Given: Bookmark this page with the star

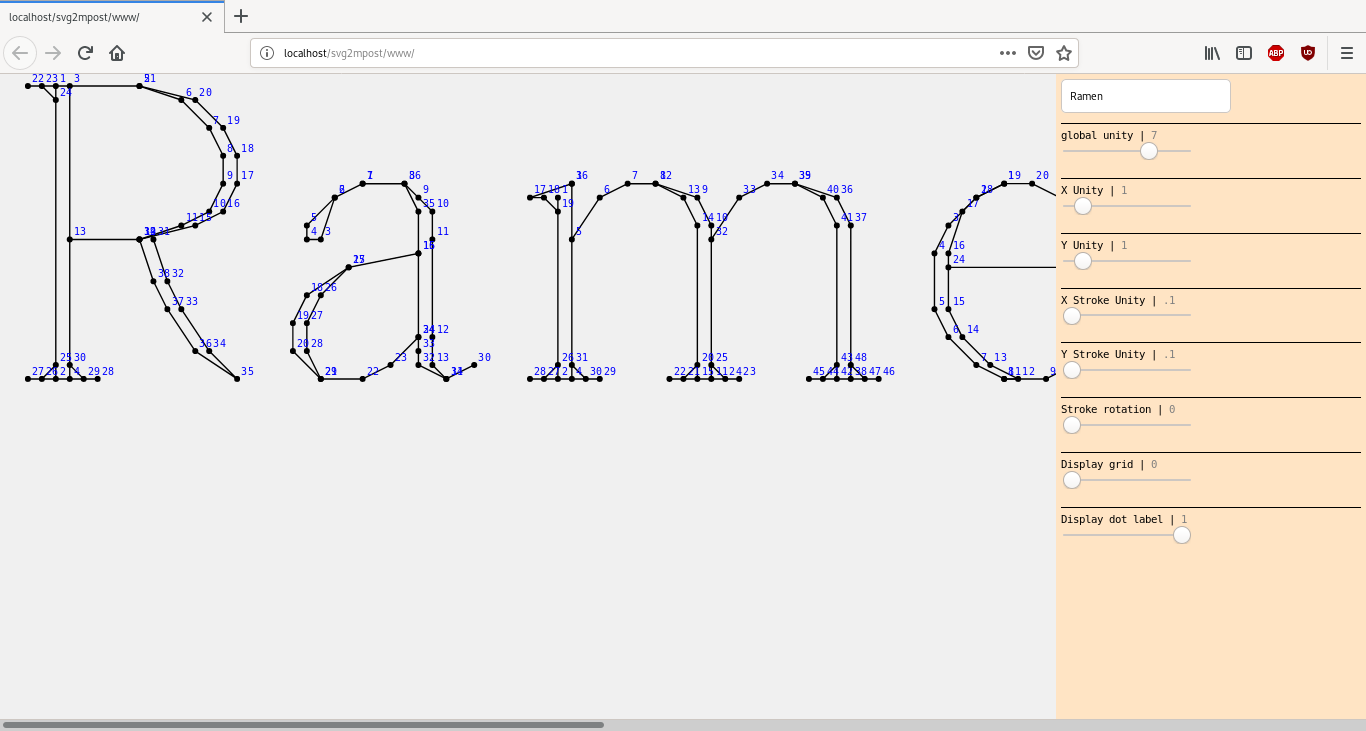Looking at the screenshot, I should point(1064,53).
